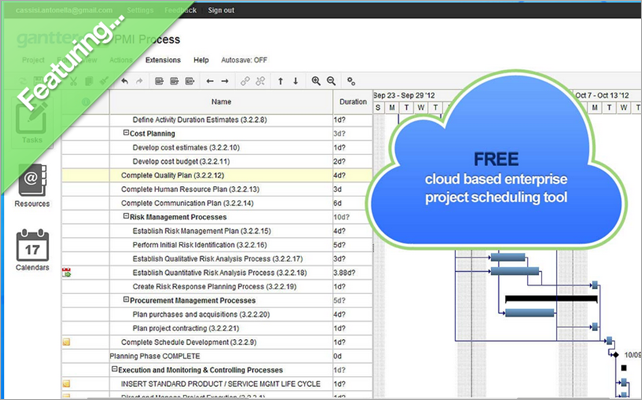Click the calendar constraint icon on row 3.2.2.18
Image resolution: width=642 pixels, height=400 pixels.
pos(66,273)
